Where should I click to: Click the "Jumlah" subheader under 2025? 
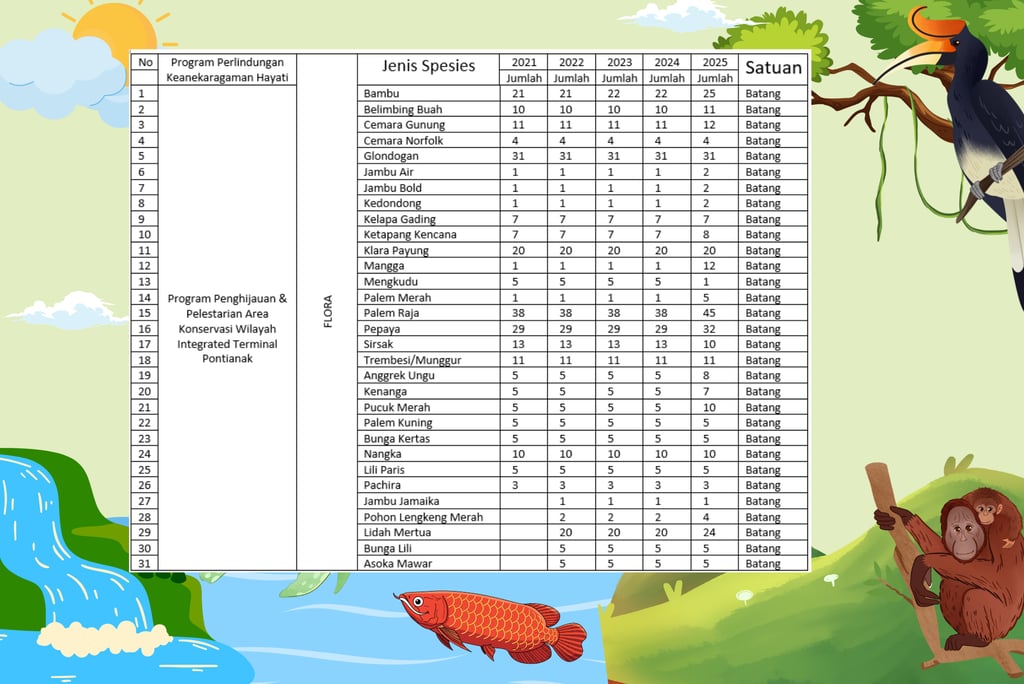click(x=714, y=78)
